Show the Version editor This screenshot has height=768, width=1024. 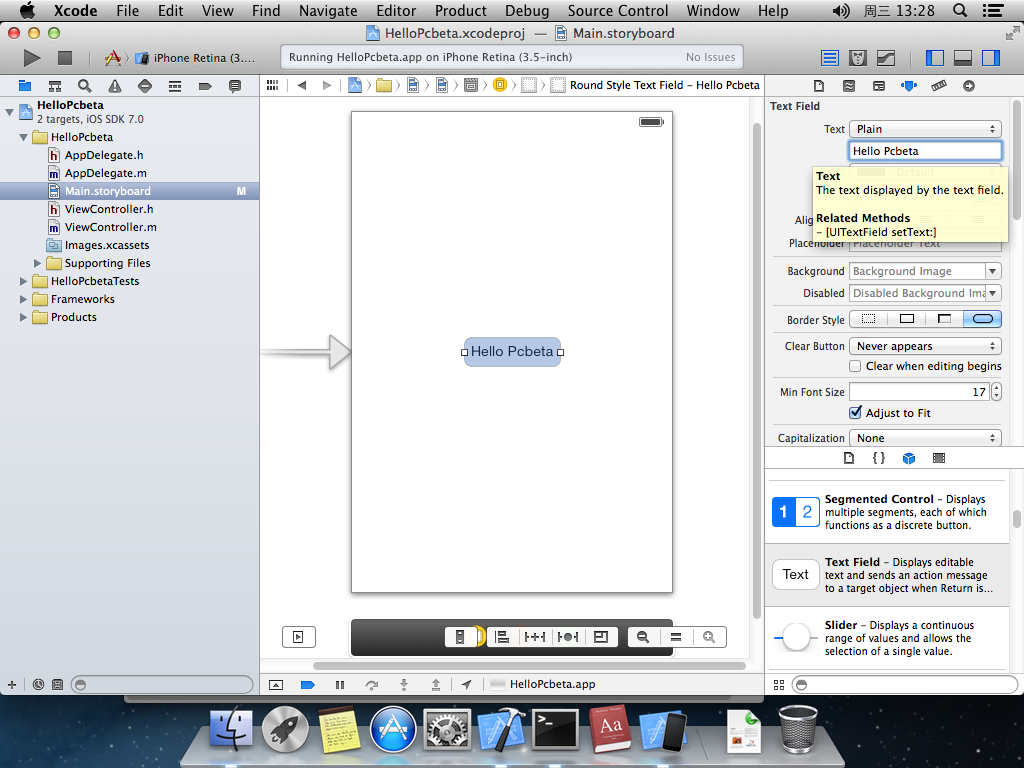coord(886,58)
